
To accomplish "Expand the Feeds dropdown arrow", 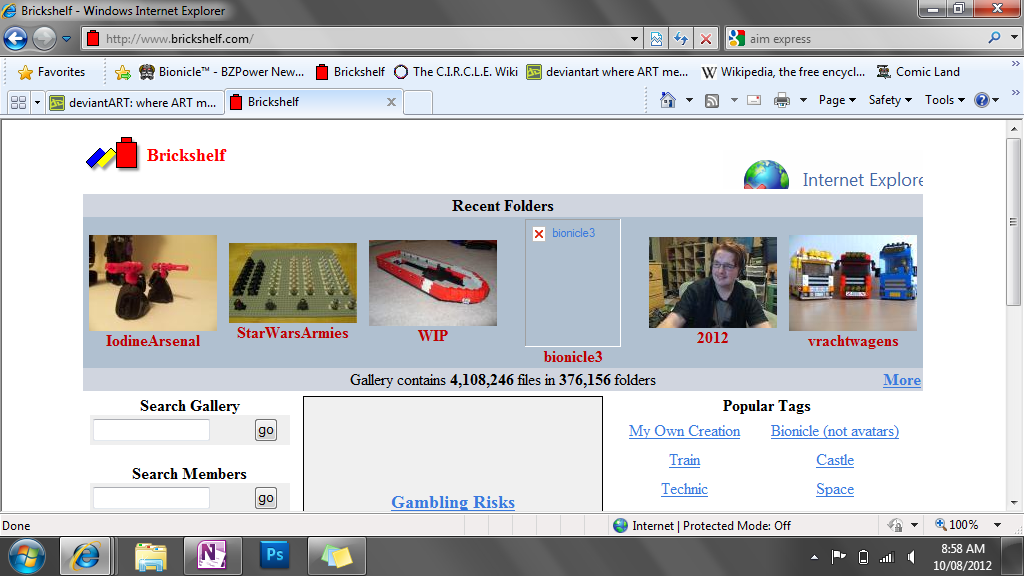I will point(734,100).
